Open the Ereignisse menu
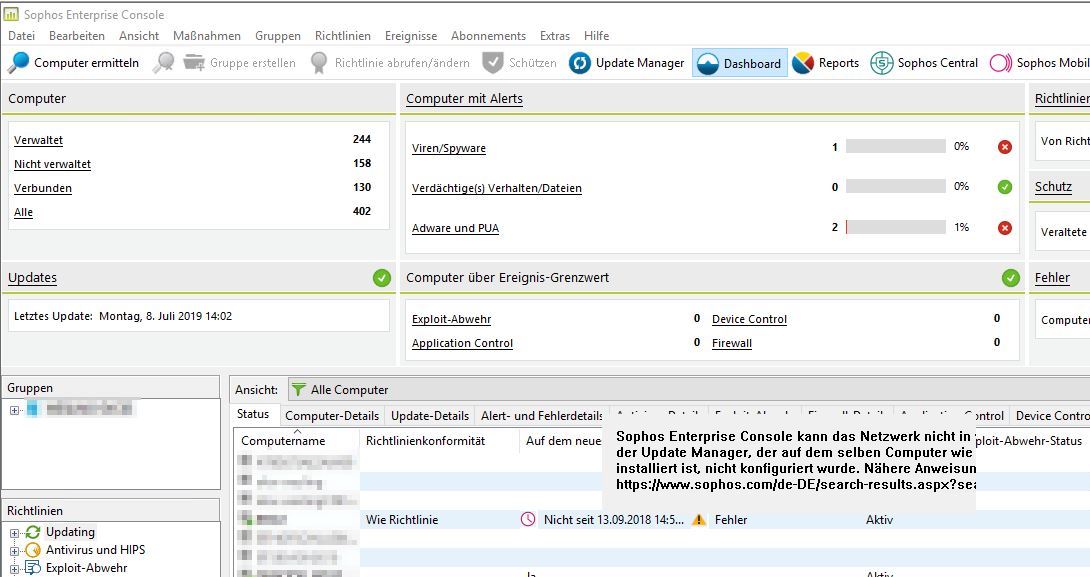Viewport: 1090px width, 577px height. 411,35
